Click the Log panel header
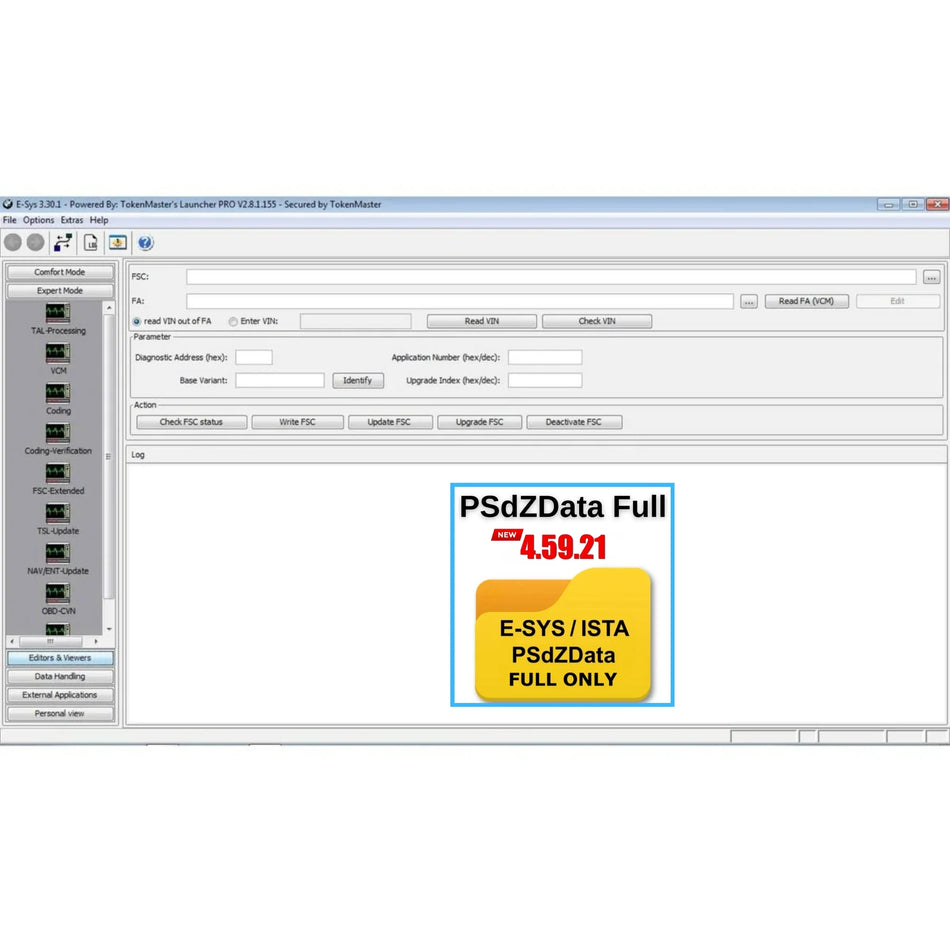The height and width of the screenshot is (950, 950). point(536,455)
